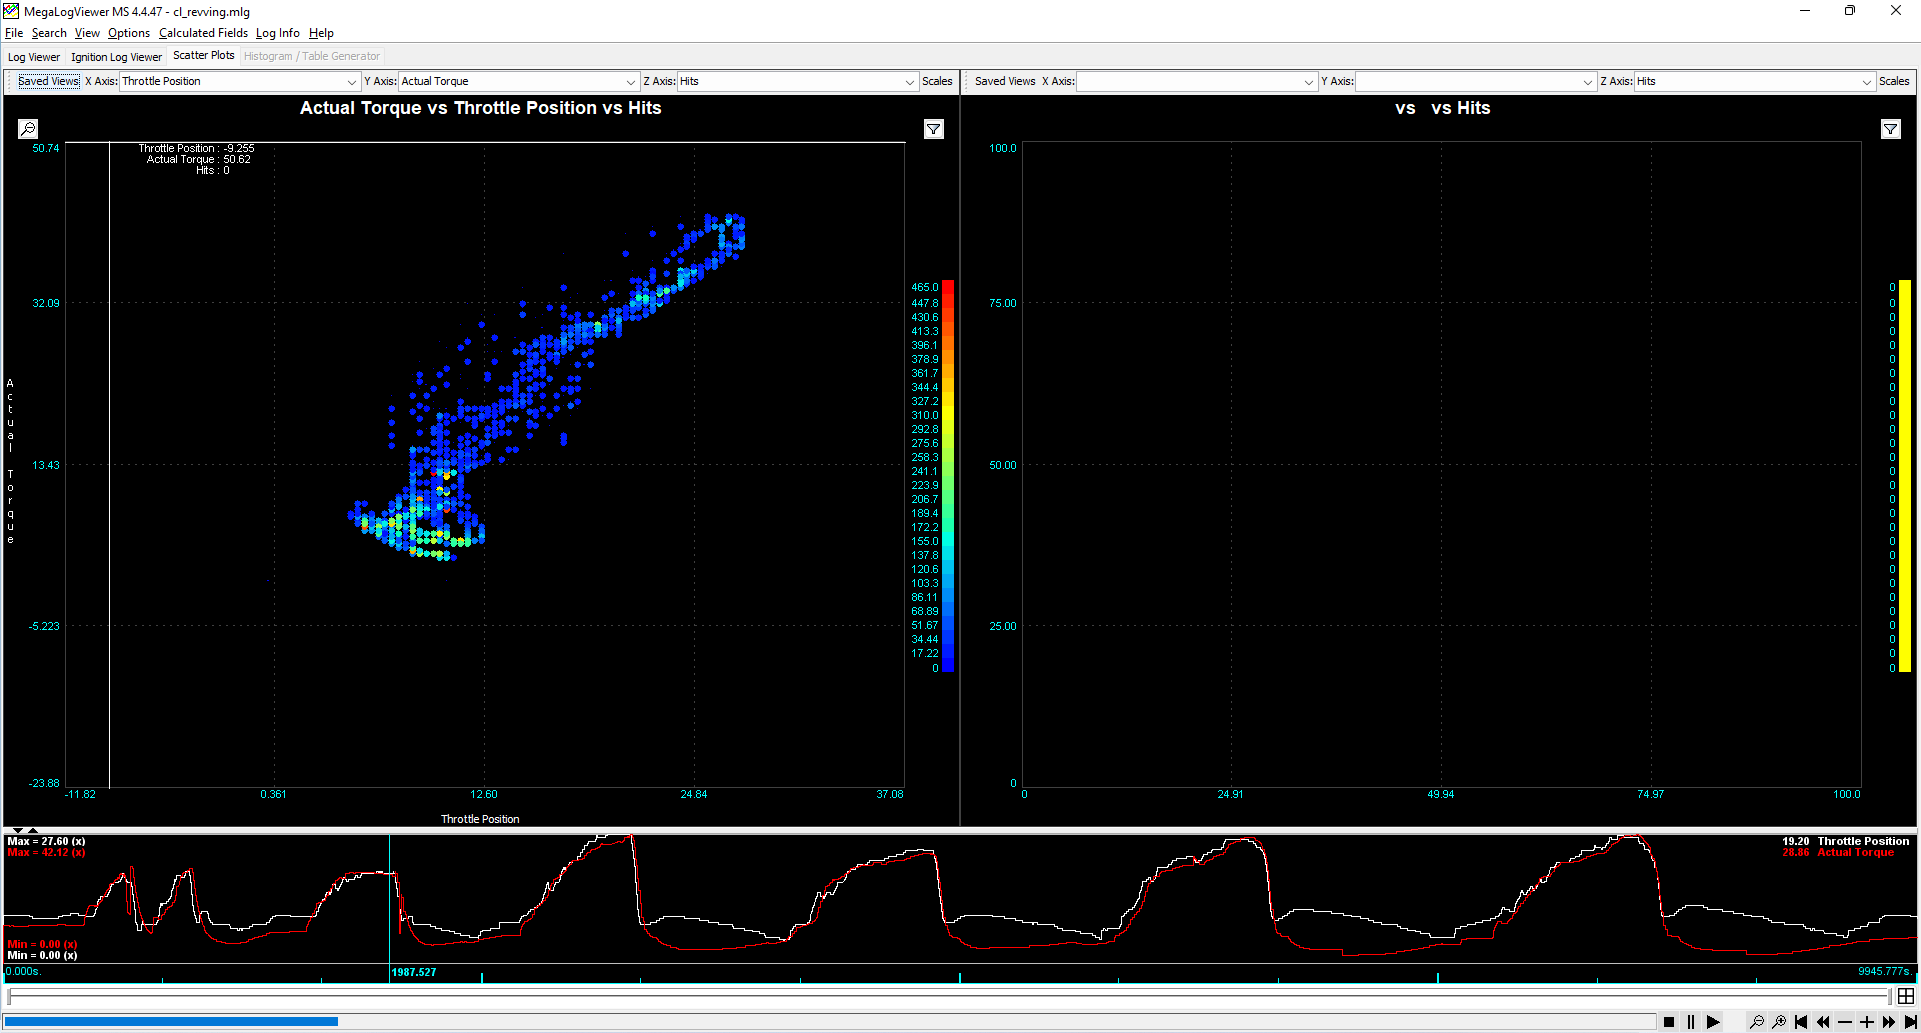
Task: Open the Search menu
Action: [49, 33]
